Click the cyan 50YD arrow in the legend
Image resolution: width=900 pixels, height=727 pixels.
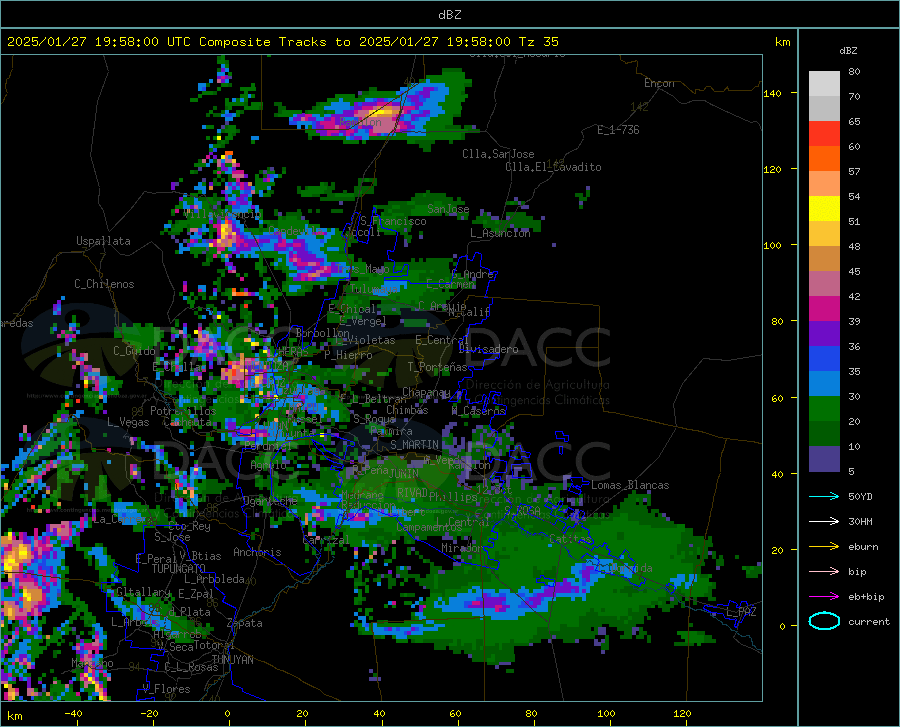tap(824, 496)
